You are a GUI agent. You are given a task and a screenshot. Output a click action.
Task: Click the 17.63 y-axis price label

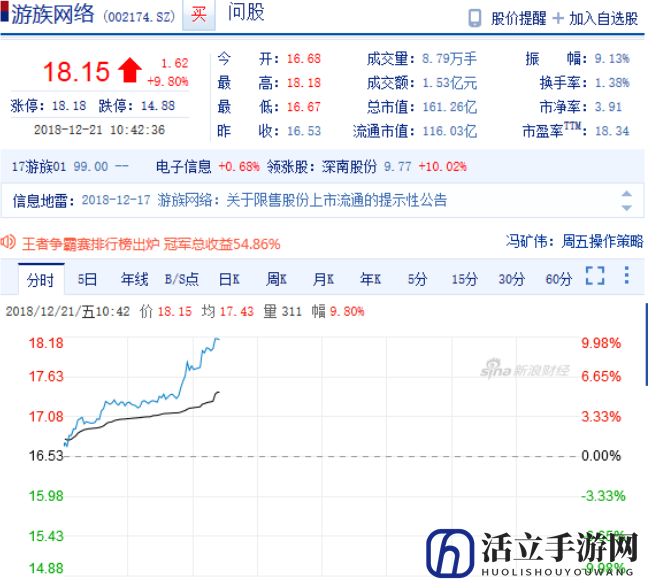(x=46, y=376)
